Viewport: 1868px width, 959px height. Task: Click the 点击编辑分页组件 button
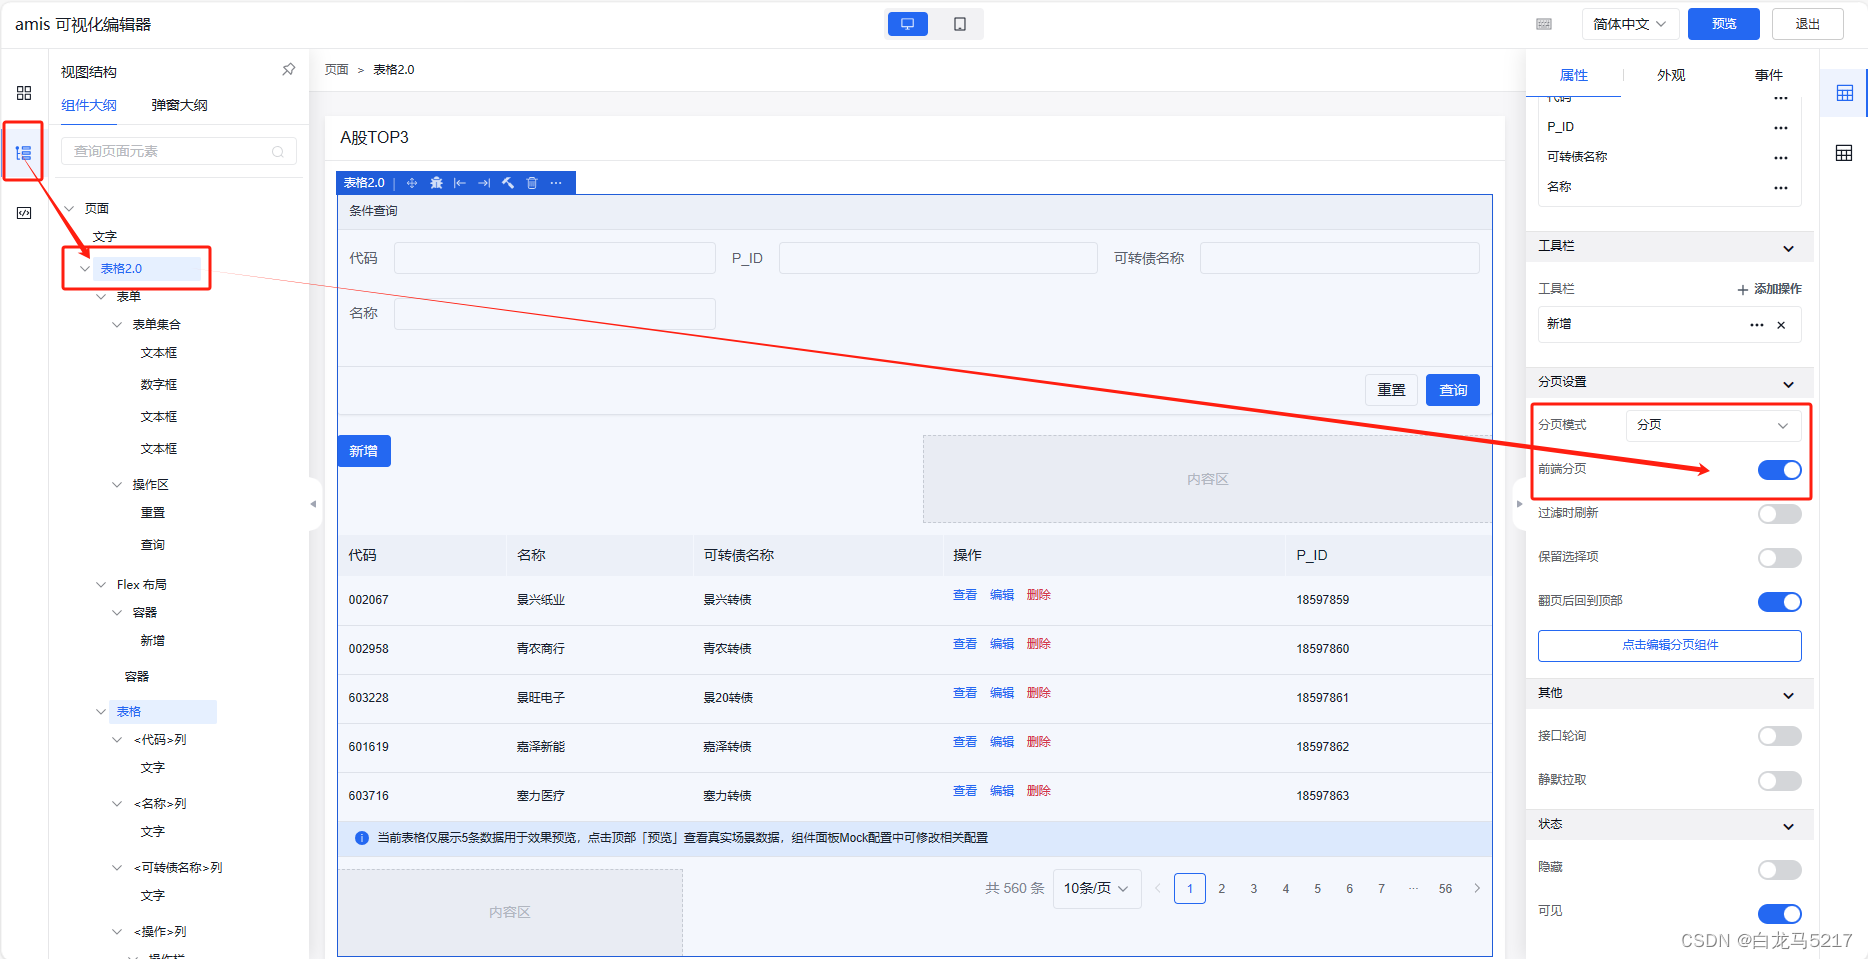pos(1668,645)
